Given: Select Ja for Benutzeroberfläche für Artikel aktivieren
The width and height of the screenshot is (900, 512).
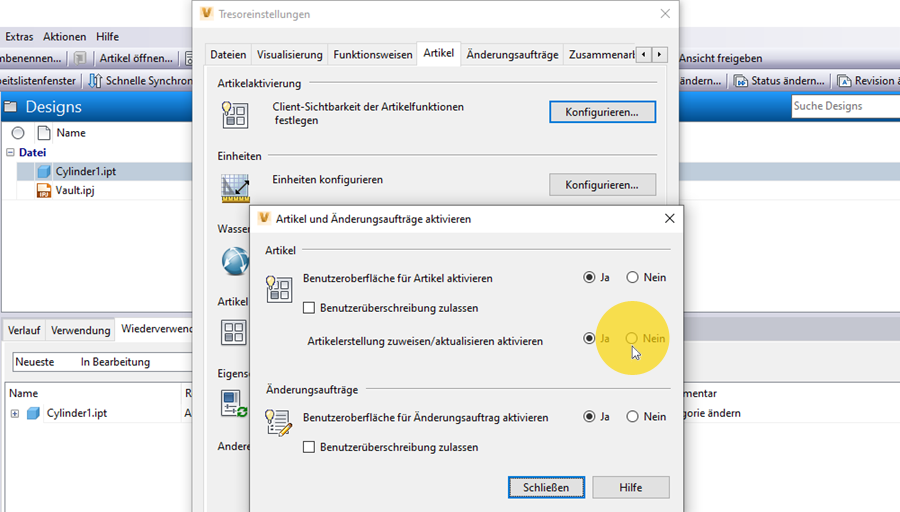Looking at the screenshot, I should click(x=589, y=278).
